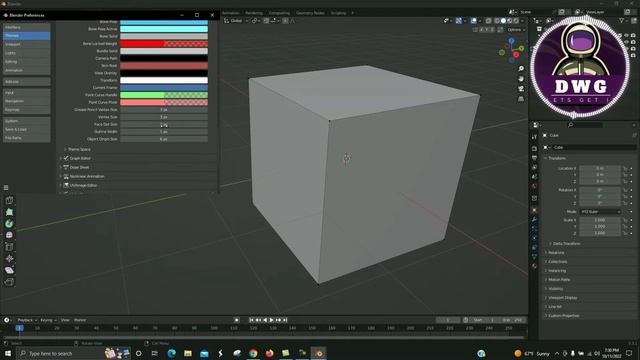Switch to the Compositing workspace tab
Viewport: 640px width, 360px height.
click(x=279, y=13)
